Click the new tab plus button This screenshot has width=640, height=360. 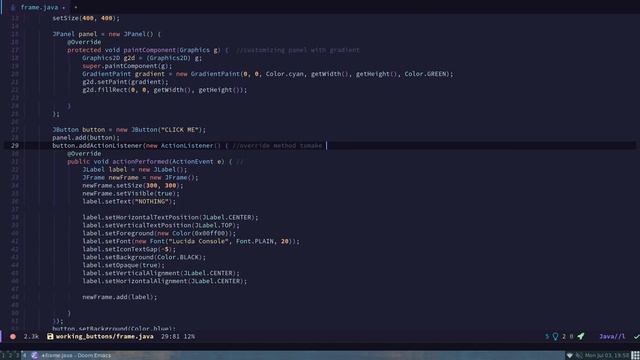(76, 7)
